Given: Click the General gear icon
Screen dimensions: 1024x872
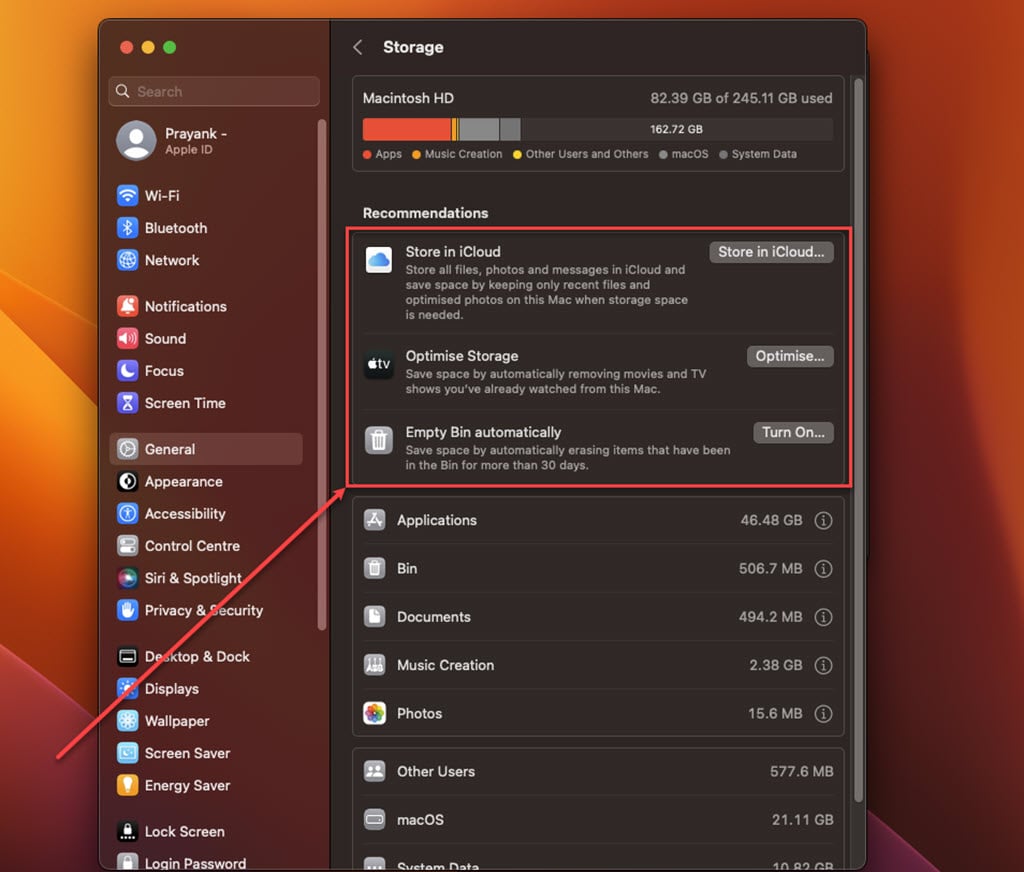Looking at the screenshot, I should [127, 449].
